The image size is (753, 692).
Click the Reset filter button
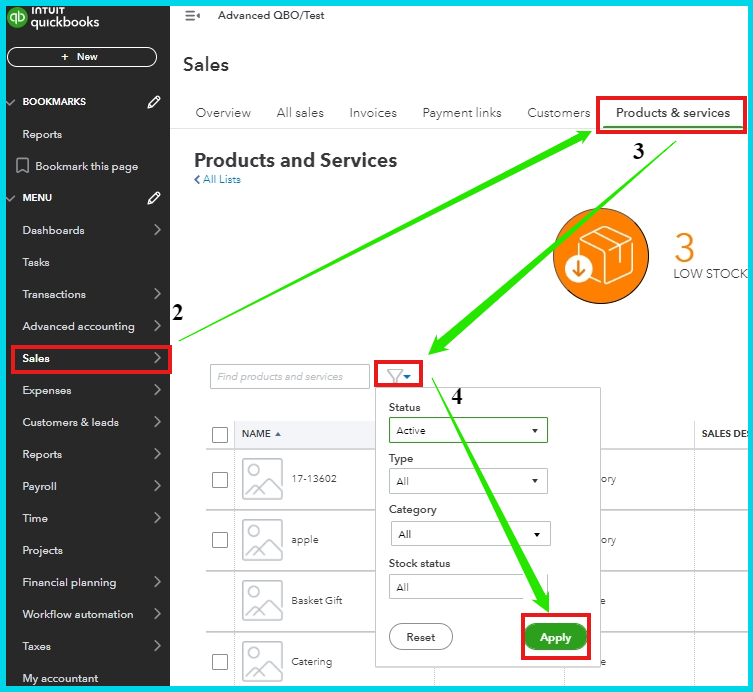[x=421, y=637]
